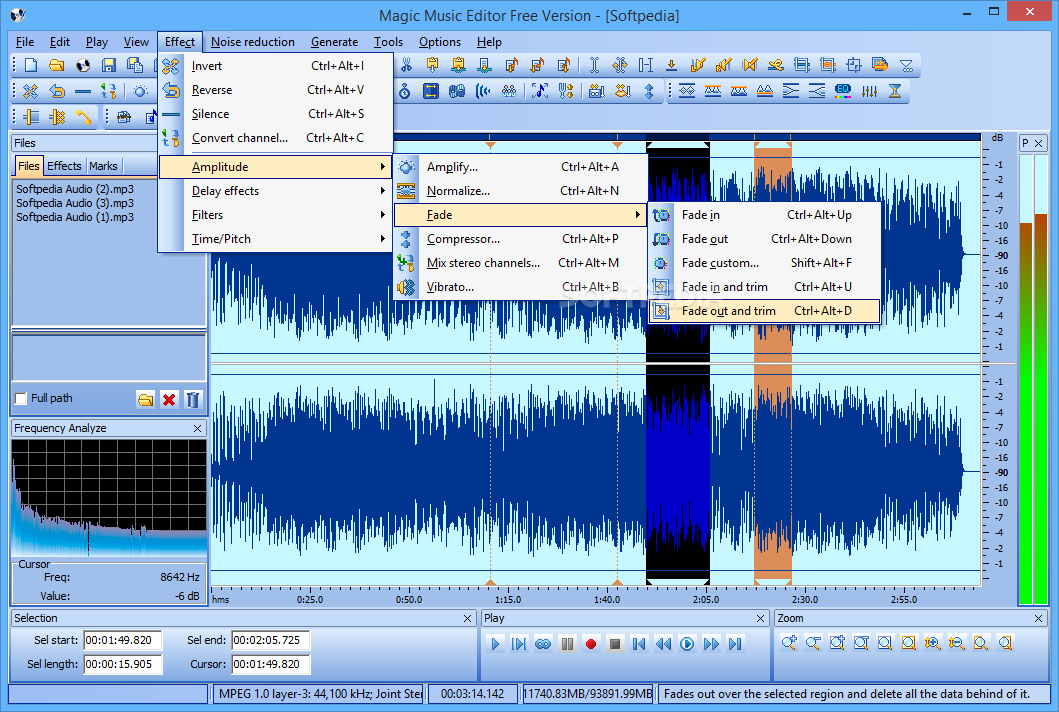Click the I-beam select tool icon

tap(594, 65)
